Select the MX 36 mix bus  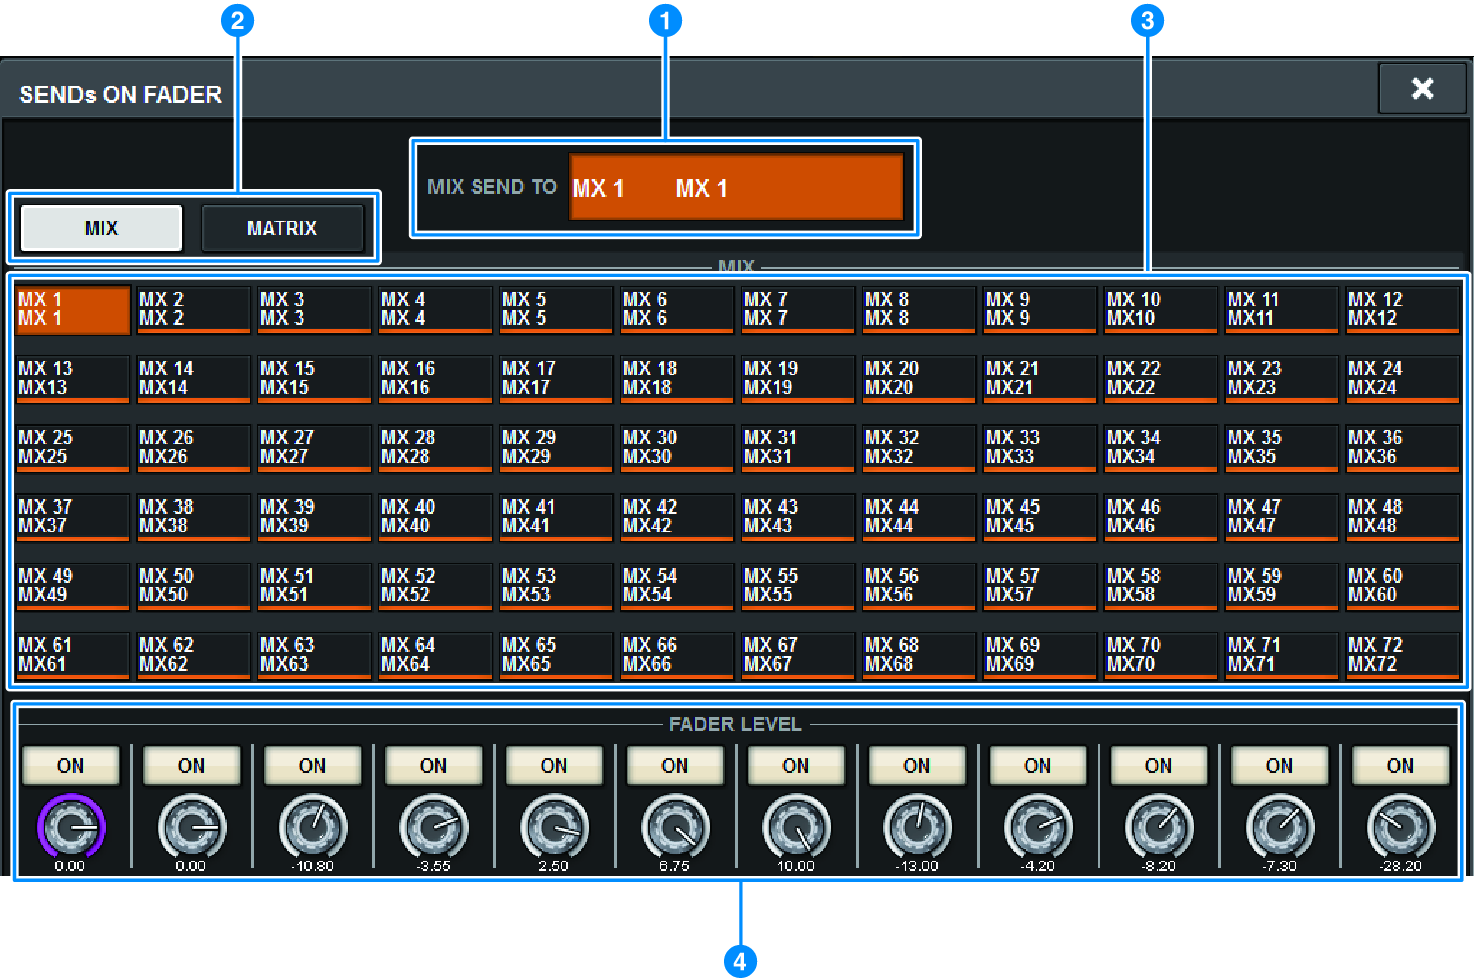pos(1402,447)
